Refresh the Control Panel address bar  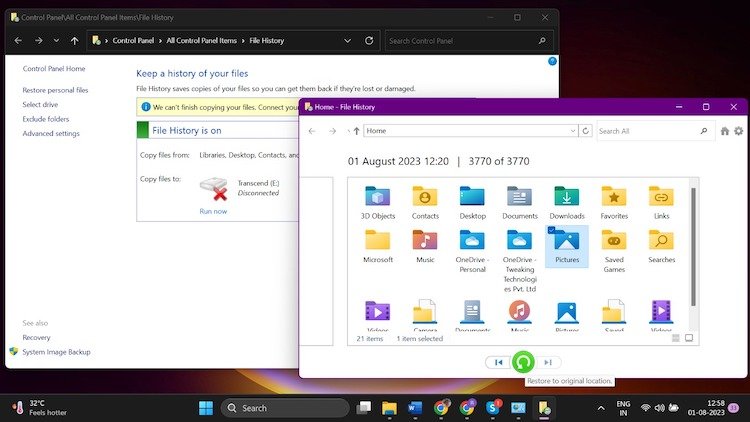pos(369,41)
